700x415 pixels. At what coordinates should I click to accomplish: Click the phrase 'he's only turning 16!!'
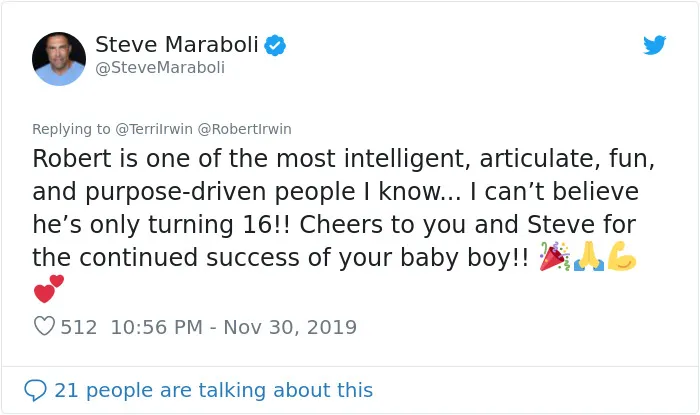[161, 224]
